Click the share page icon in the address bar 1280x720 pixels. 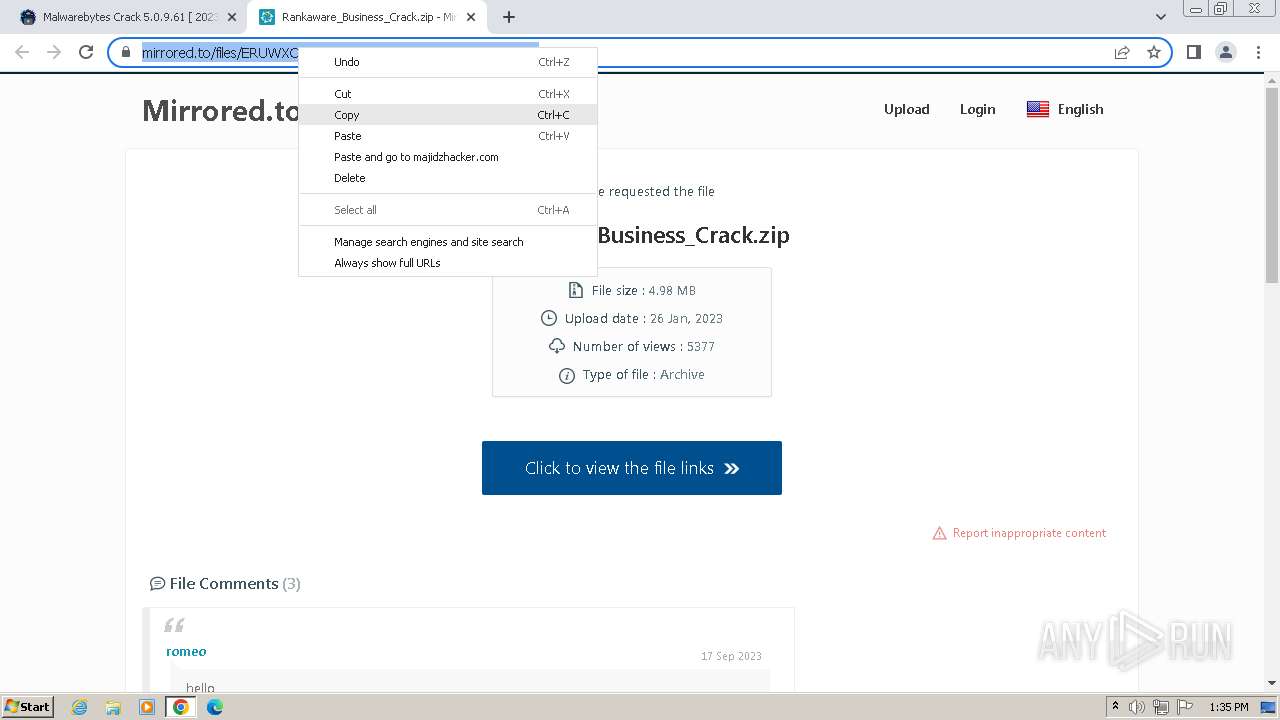[x=1122, y=52]
